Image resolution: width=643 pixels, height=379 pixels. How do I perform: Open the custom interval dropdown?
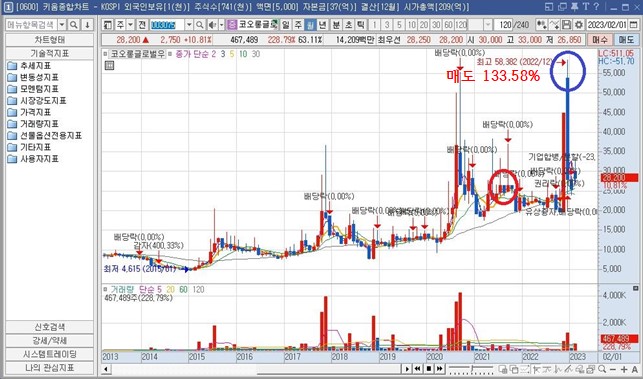[x=488, y=25]
